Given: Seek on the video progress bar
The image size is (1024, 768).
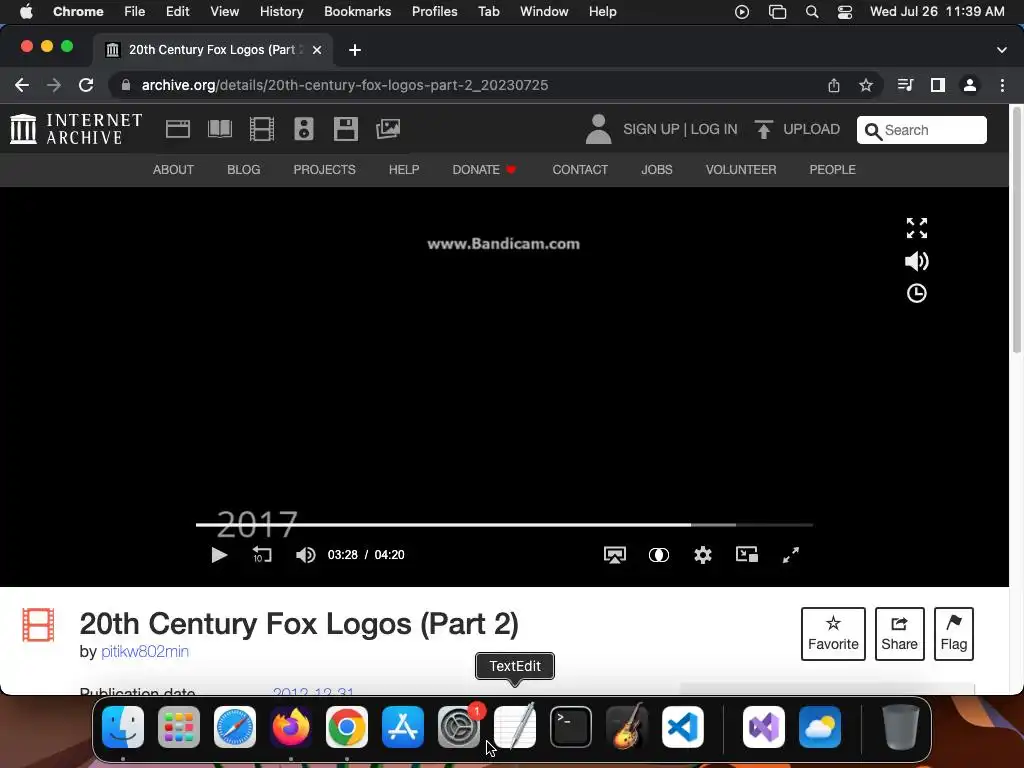Looking at the screenshot, I should [x=504, y=524].
